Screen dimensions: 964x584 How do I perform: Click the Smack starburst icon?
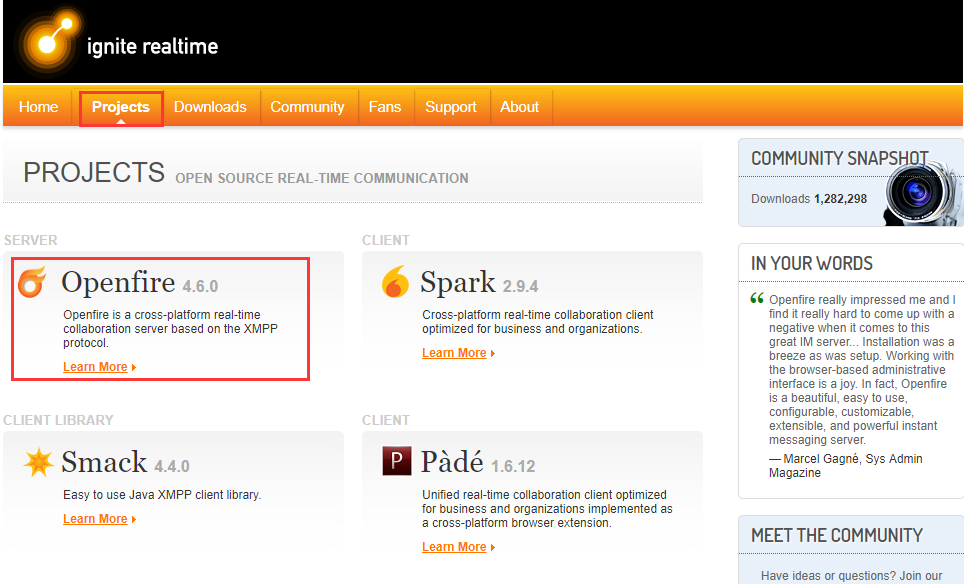(x=38, y=462)
